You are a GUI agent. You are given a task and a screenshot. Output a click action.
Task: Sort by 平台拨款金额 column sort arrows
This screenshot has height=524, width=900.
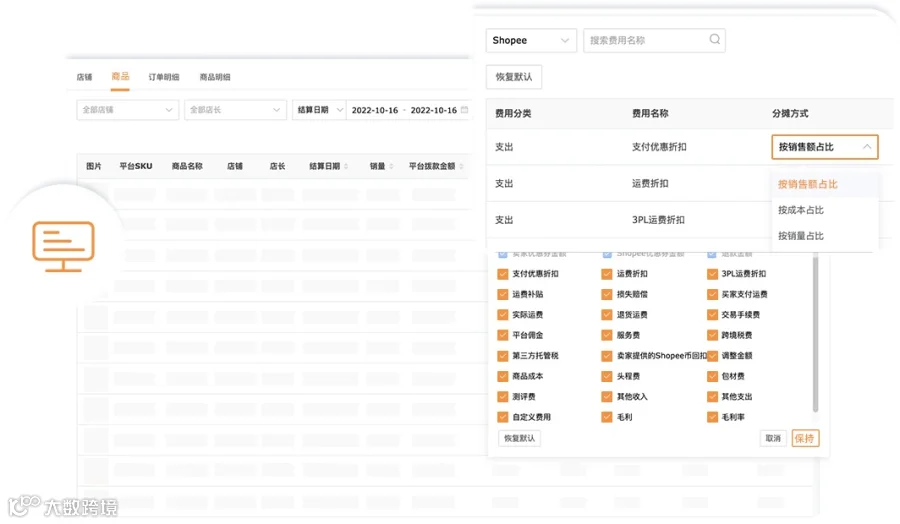tap(461, 166)
